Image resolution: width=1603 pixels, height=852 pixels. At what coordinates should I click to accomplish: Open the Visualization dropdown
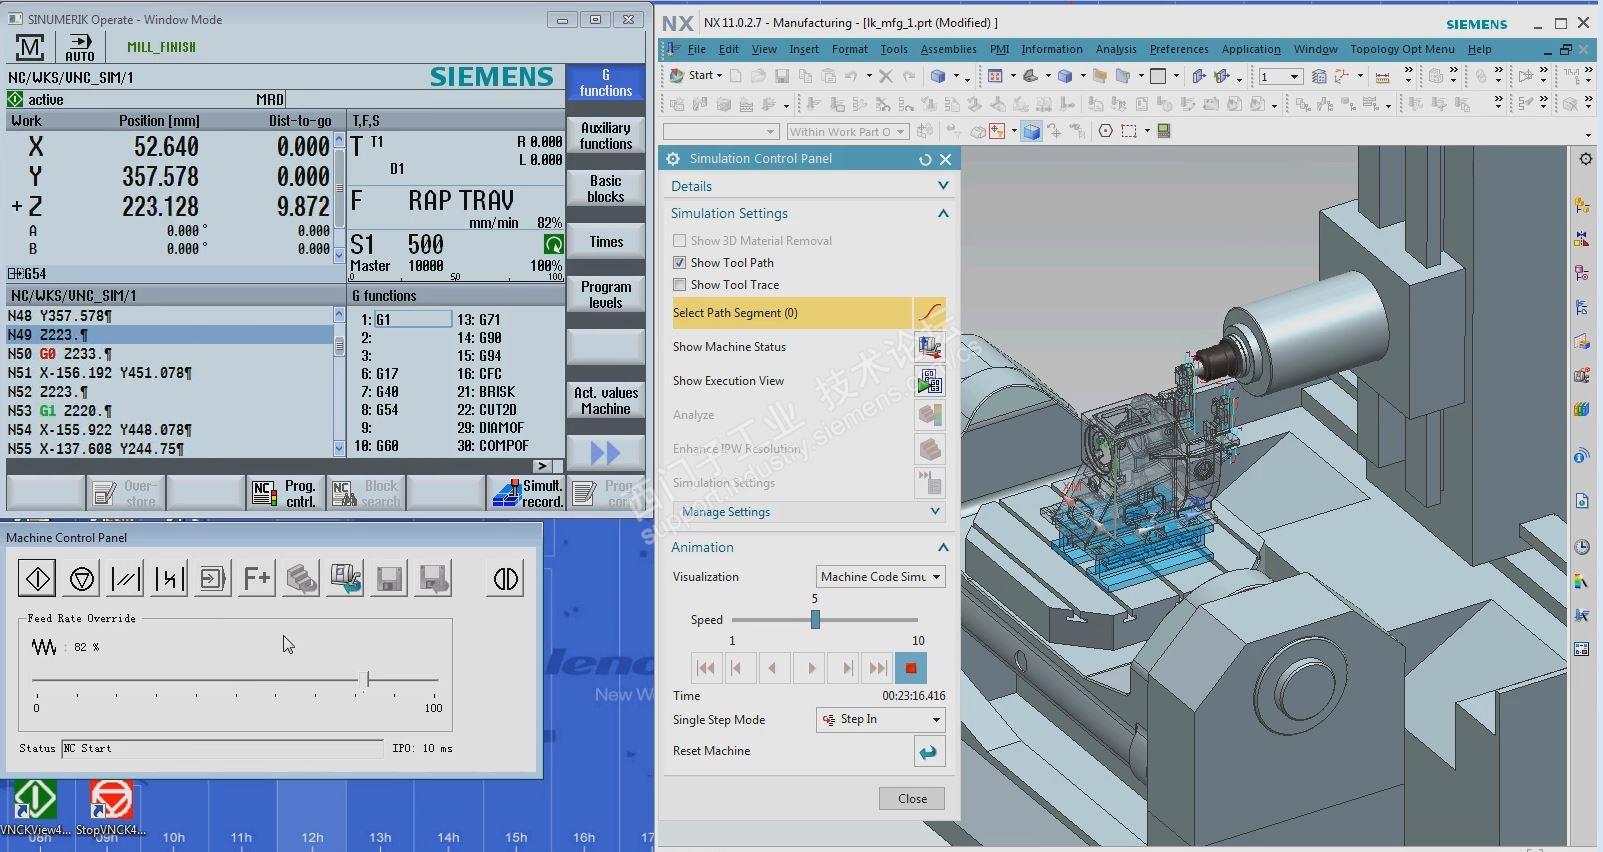(880, 577)
